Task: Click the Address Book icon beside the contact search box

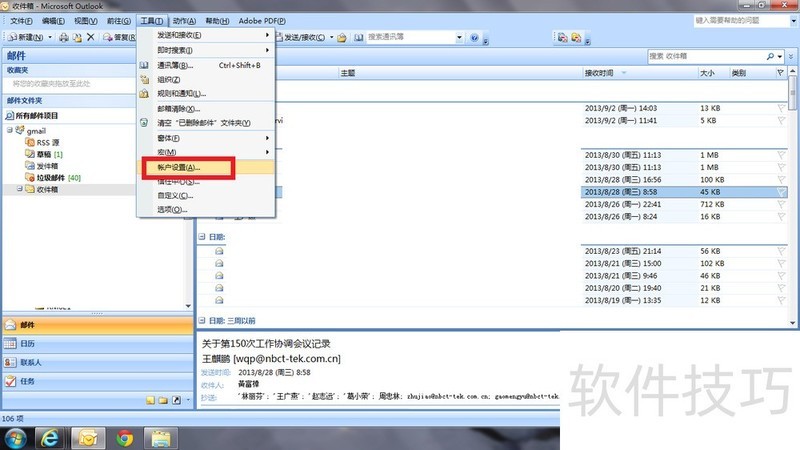Action: click(x=359, y=37)
